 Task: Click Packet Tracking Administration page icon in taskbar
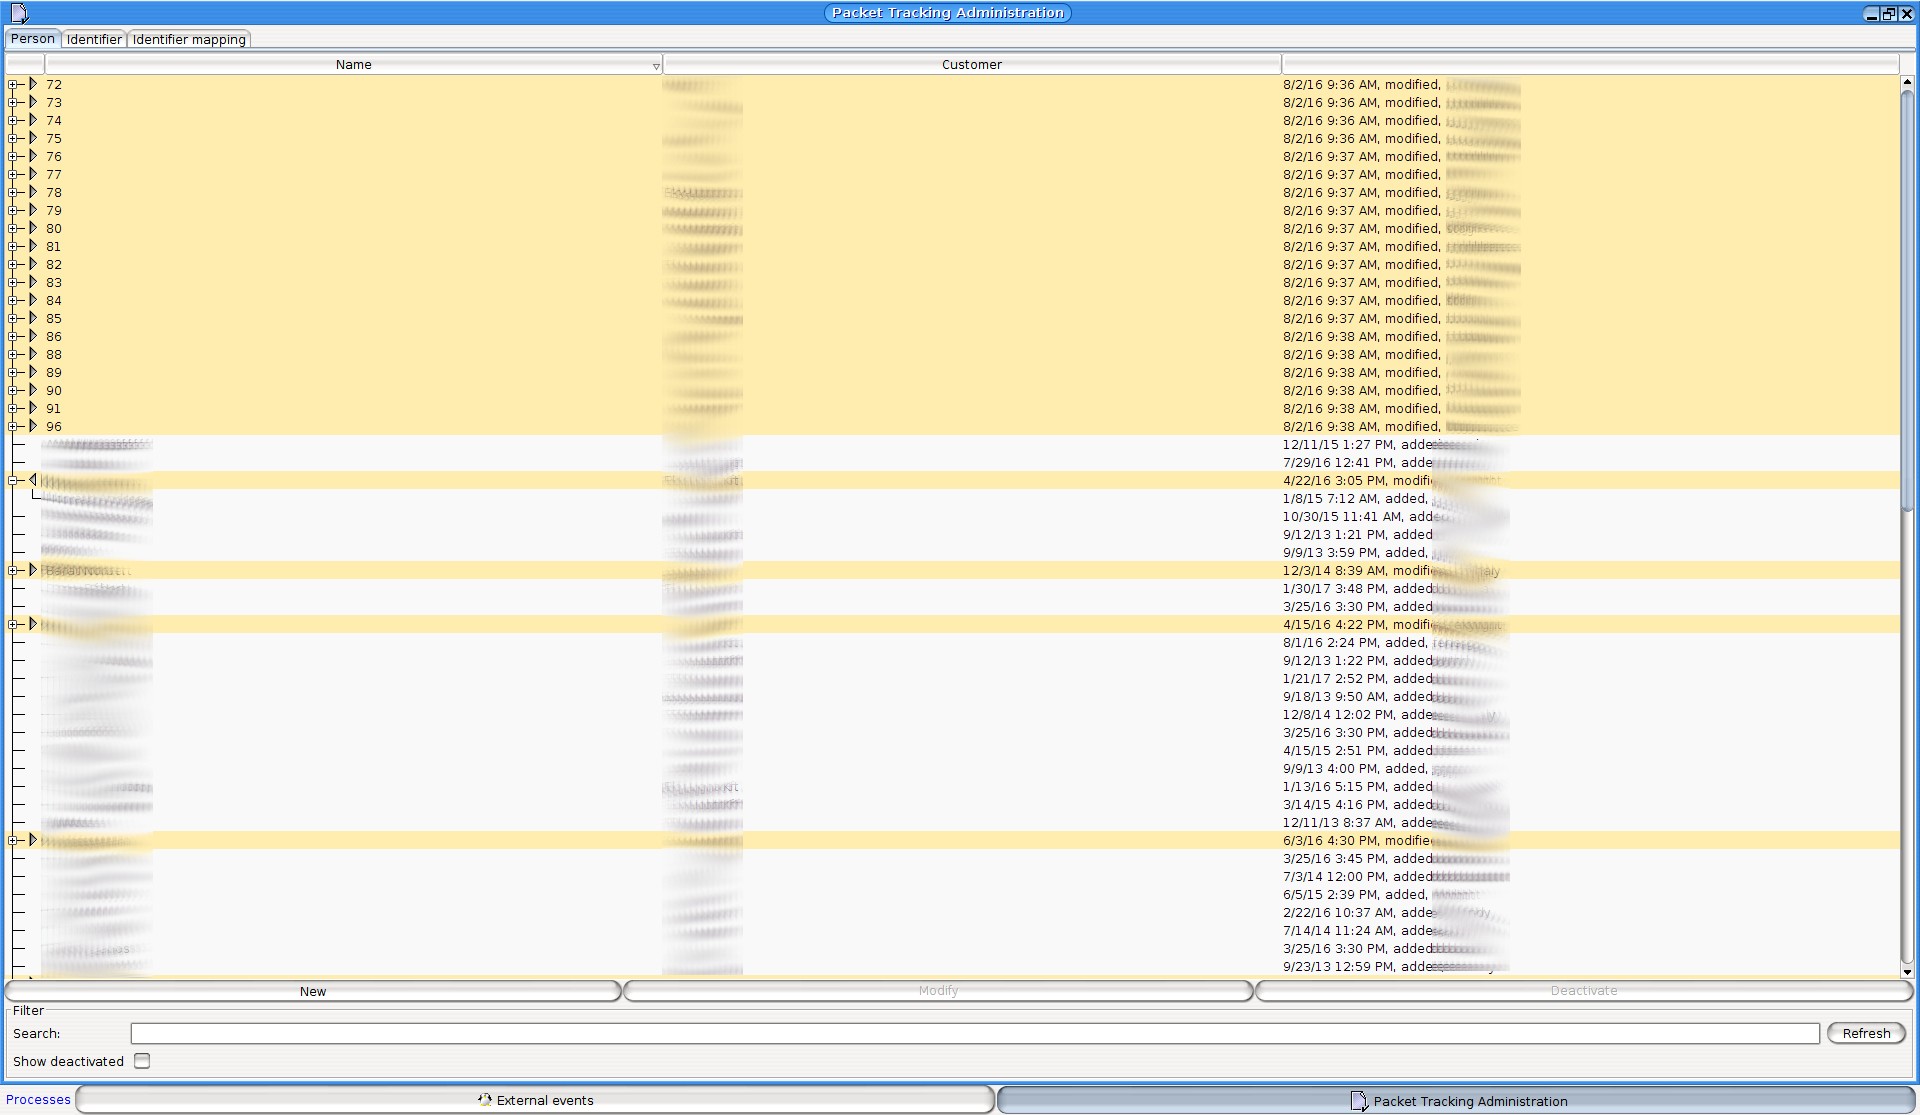pyautogui.click(x=1358, y=1100)
